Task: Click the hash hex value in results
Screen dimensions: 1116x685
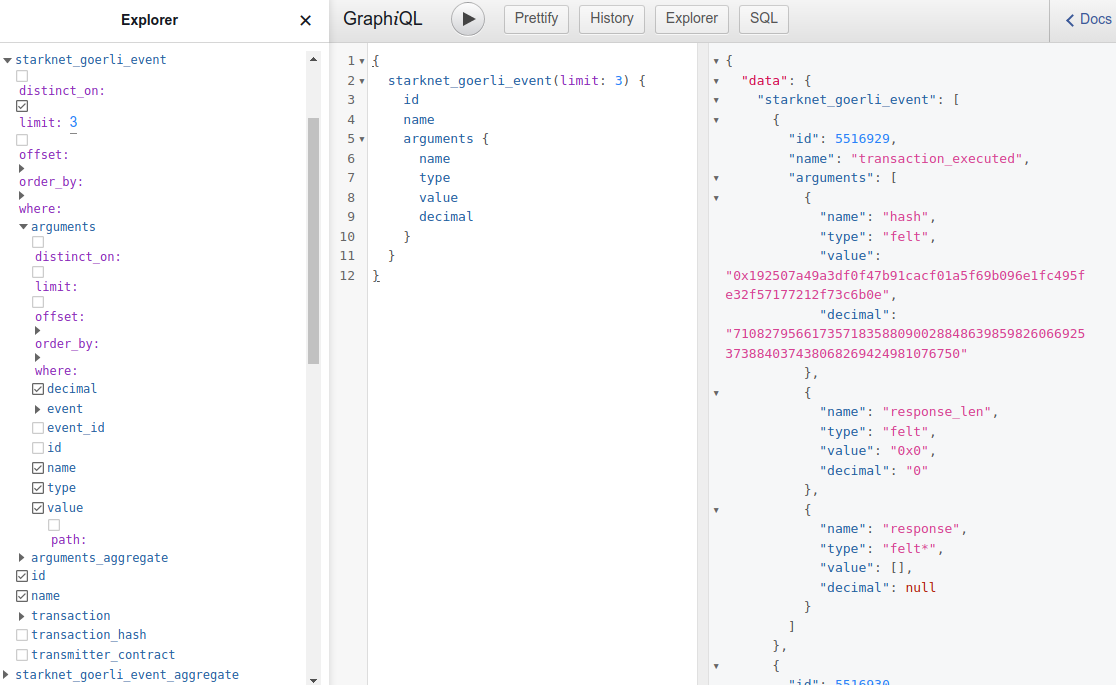Action: (905, 285)
